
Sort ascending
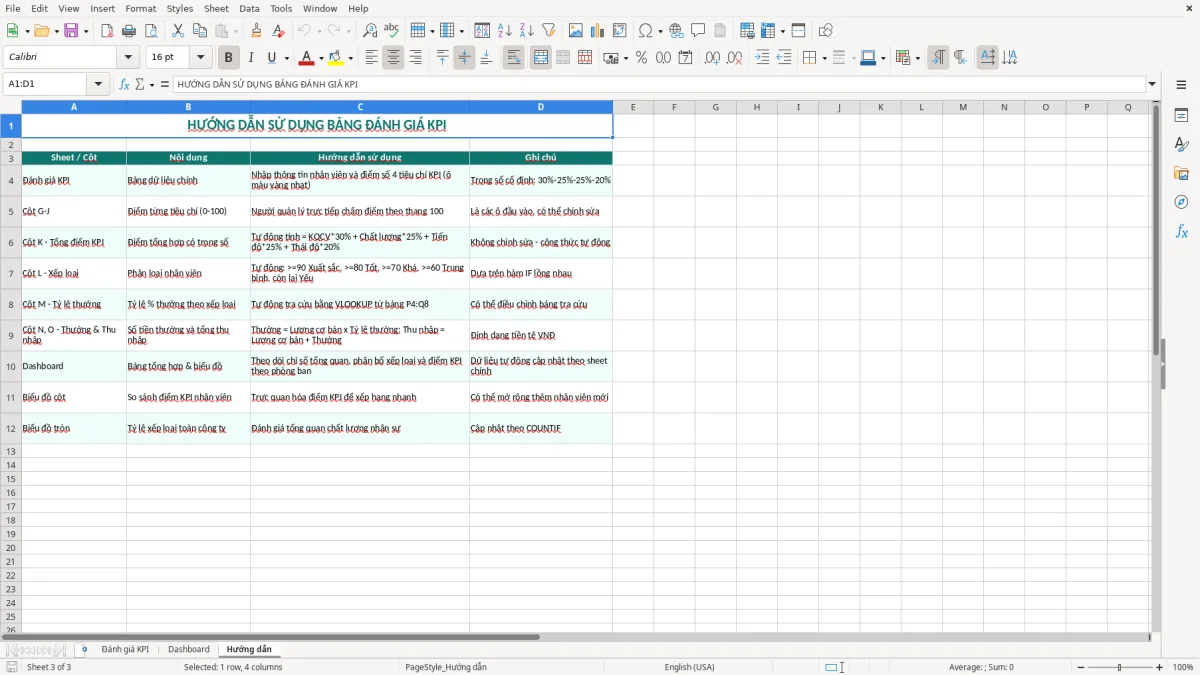(x=505, y=31)
